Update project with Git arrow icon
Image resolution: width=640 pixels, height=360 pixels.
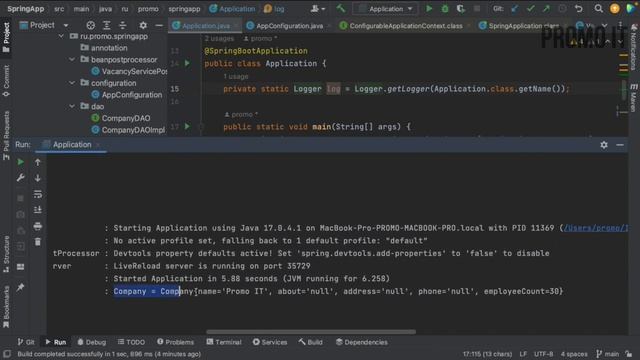pyautogui.click(x=515, y=9)
